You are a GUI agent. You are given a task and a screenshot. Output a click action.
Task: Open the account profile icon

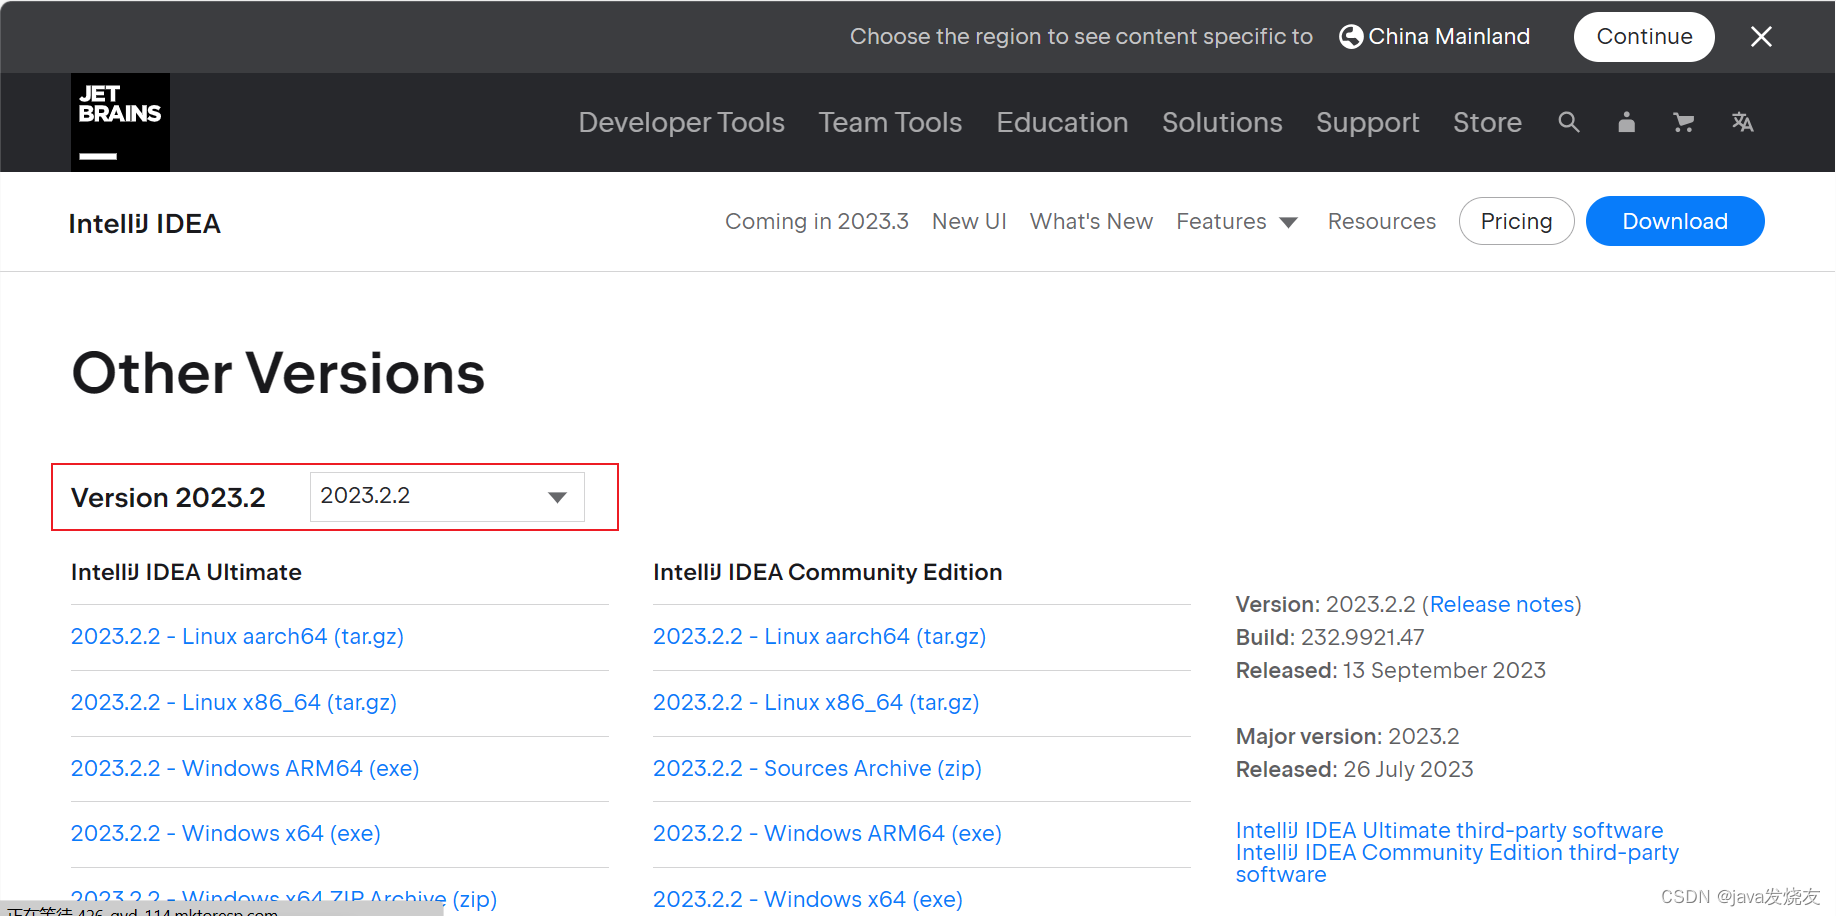click(1627, 122)
